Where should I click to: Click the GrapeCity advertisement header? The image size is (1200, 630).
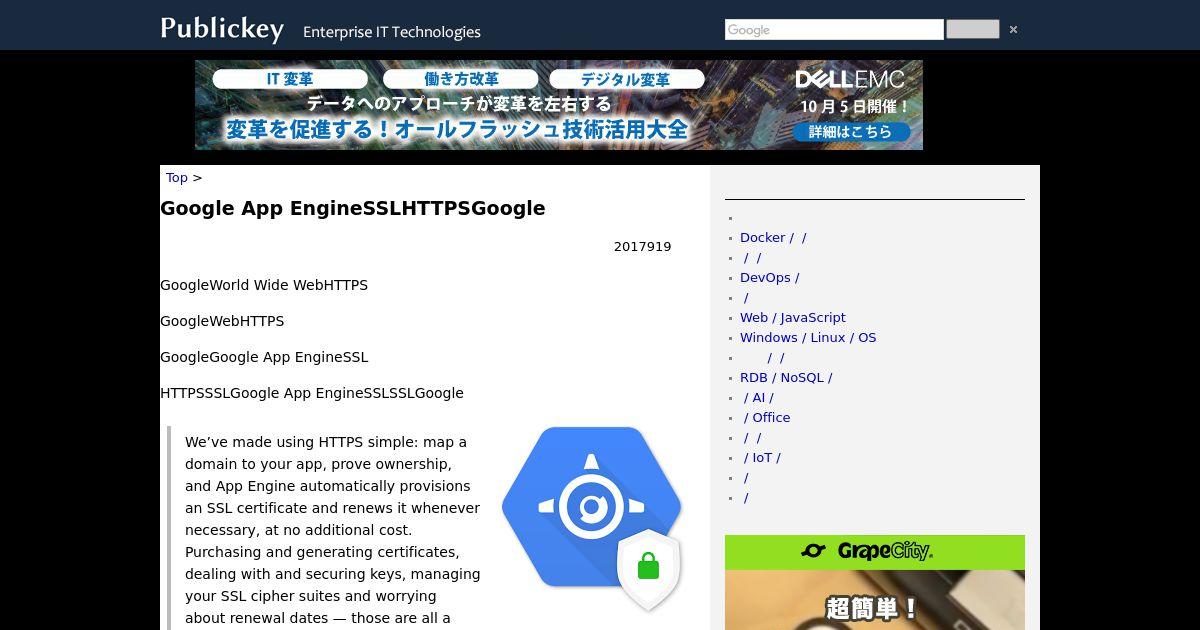coord(875,552)
